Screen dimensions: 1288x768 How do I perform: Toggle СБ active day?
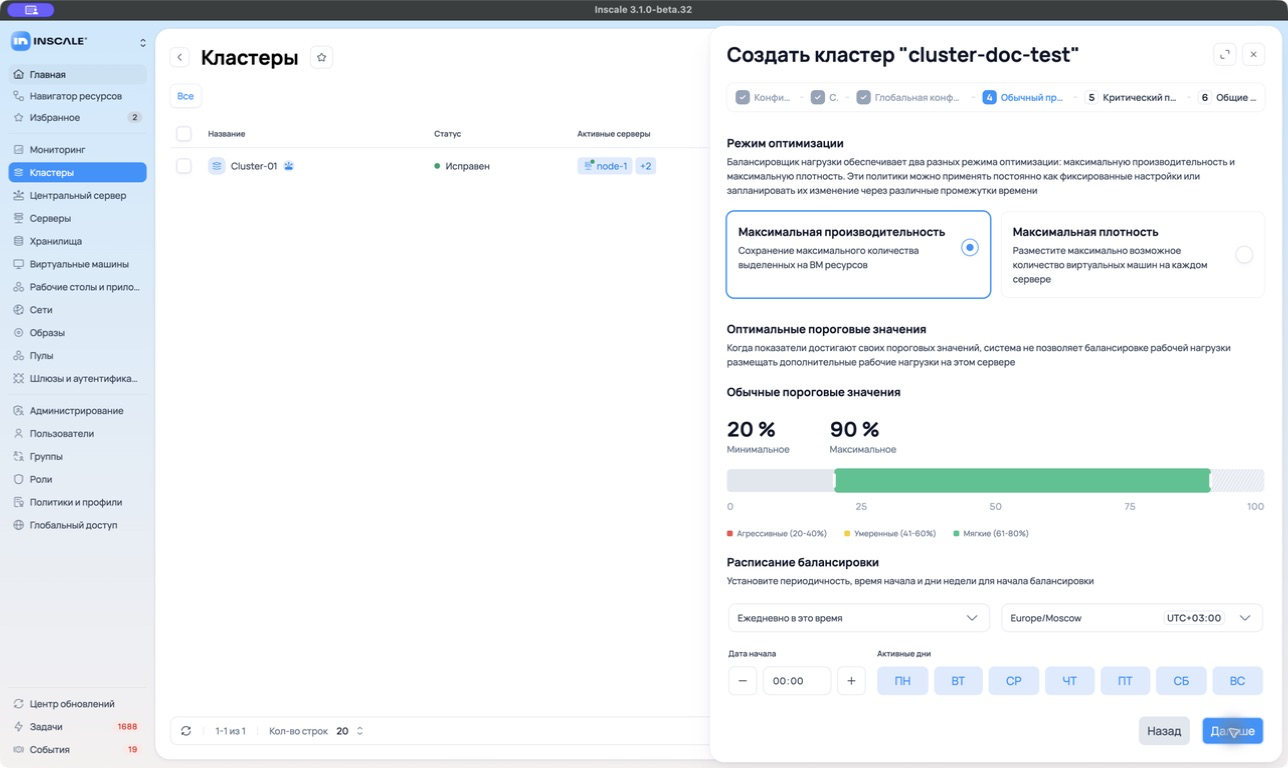(x=1181, y=681)
